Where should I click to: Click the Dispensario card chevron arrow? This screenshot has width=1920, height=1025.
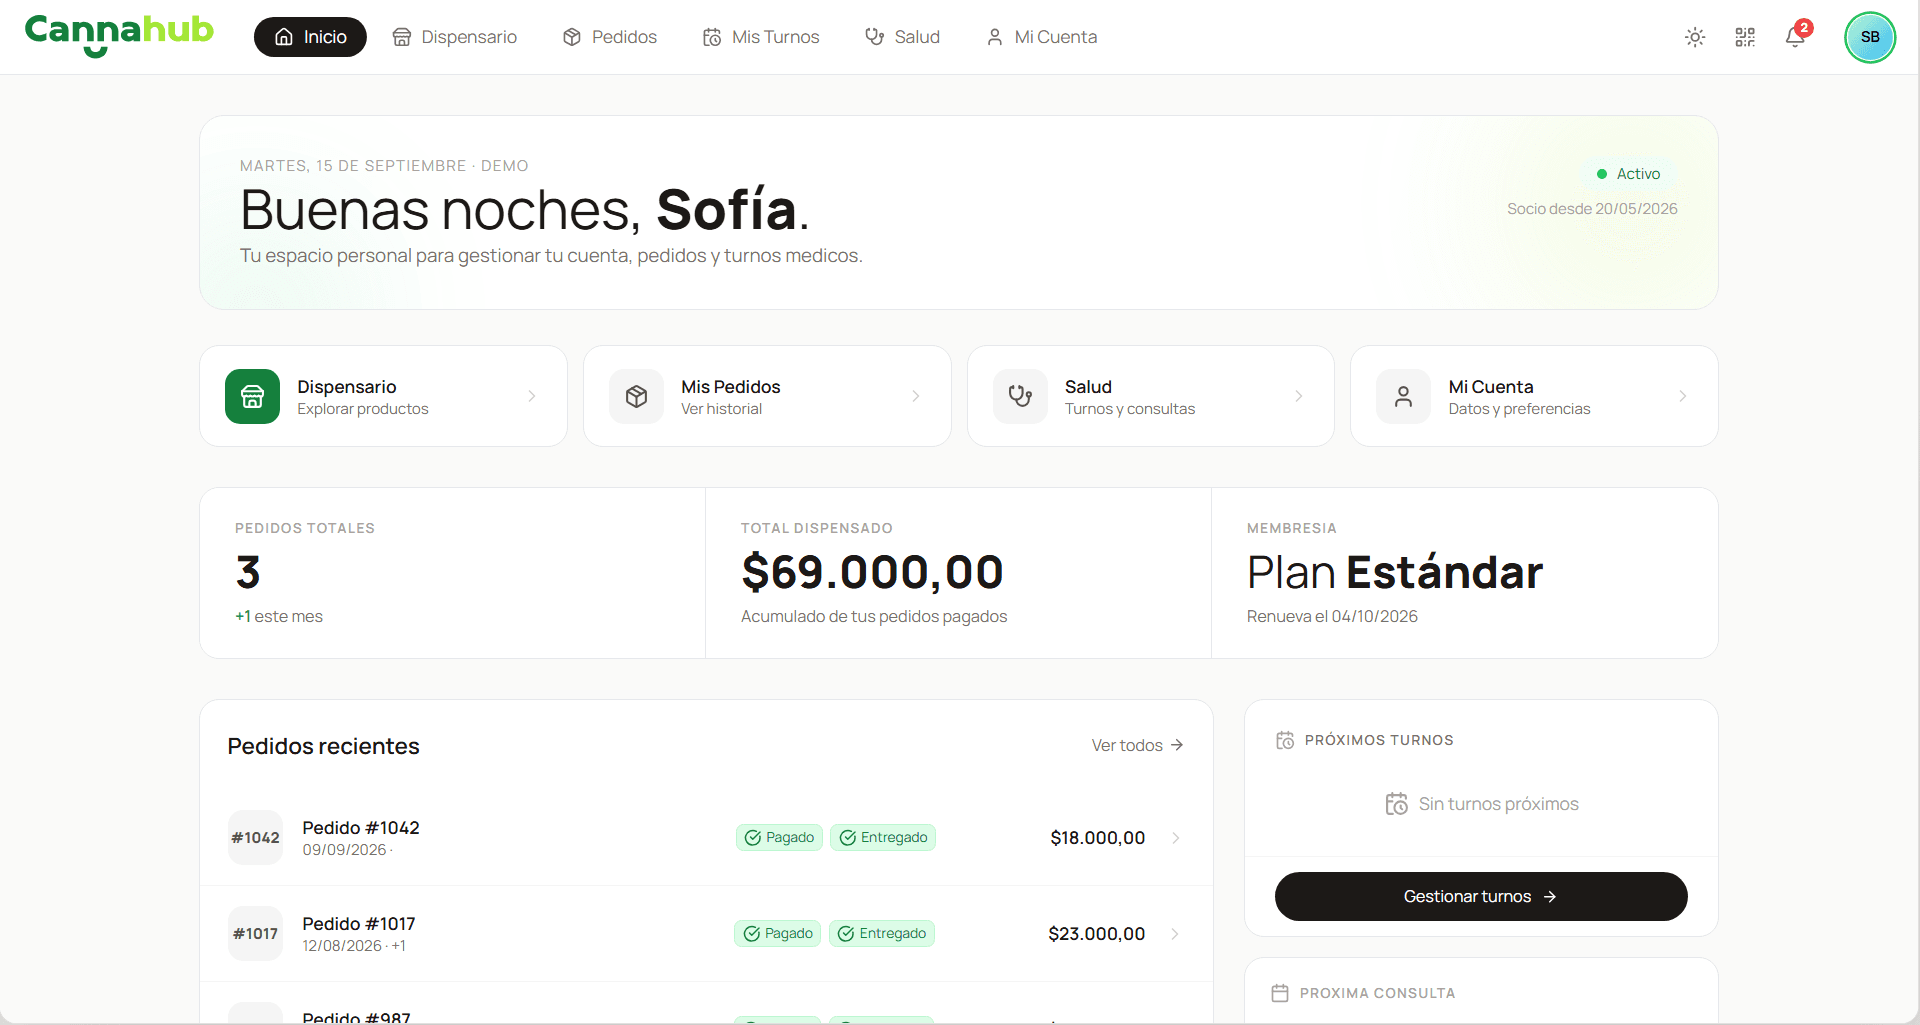(532, 396)
